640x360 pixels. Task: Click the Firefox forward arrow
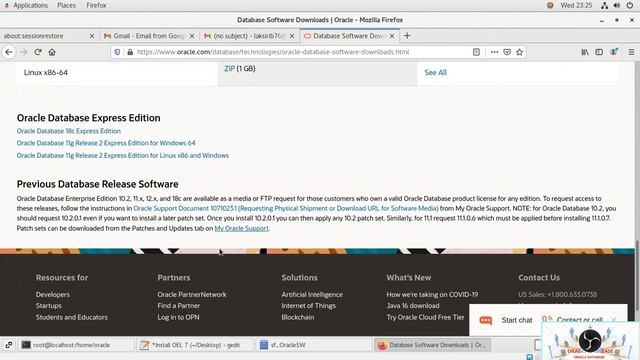[x=23, y=52]
